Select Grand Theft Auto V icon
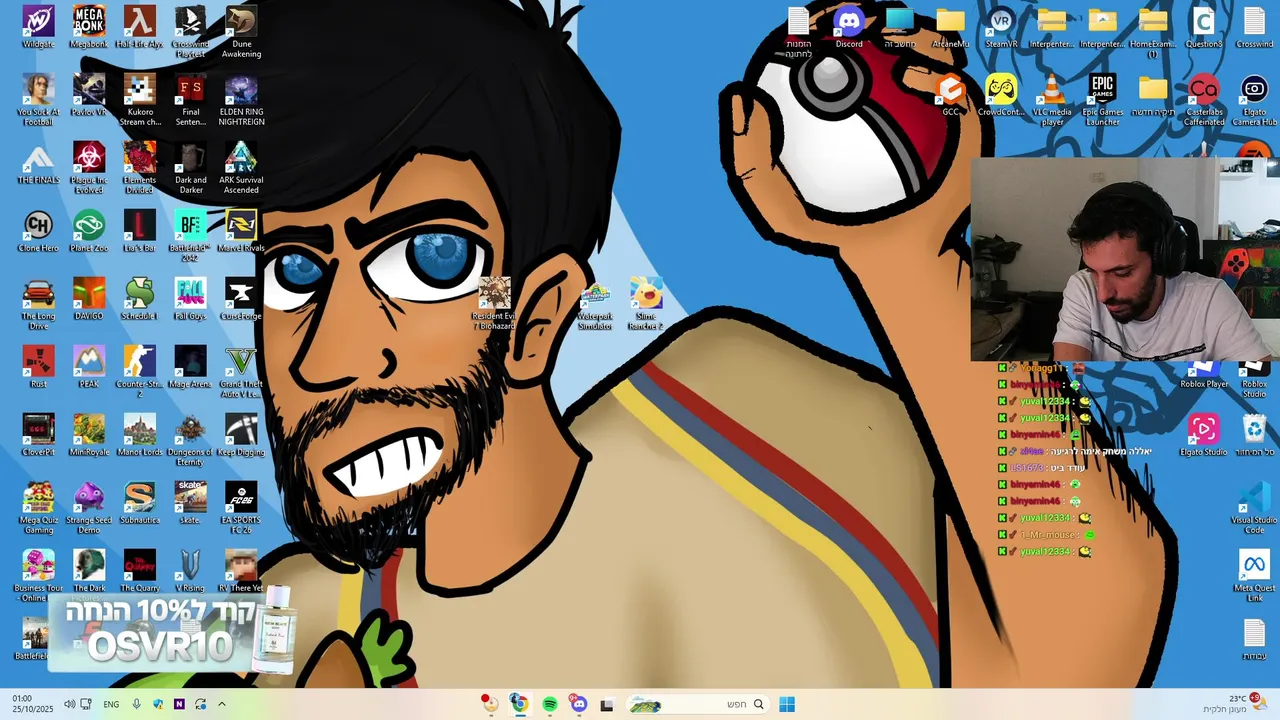The height and width of the screenshot is (720, 1280). click(241, 372)
